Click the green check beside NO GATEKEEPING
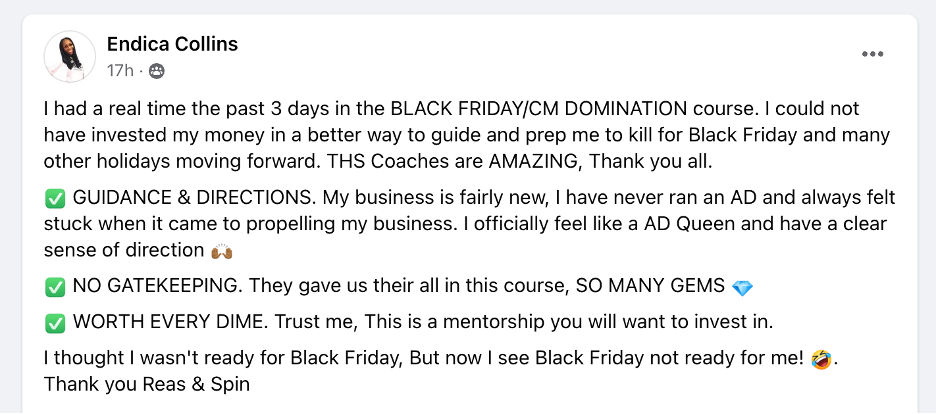This screenshot has height=414, width=936. [55, 288]
